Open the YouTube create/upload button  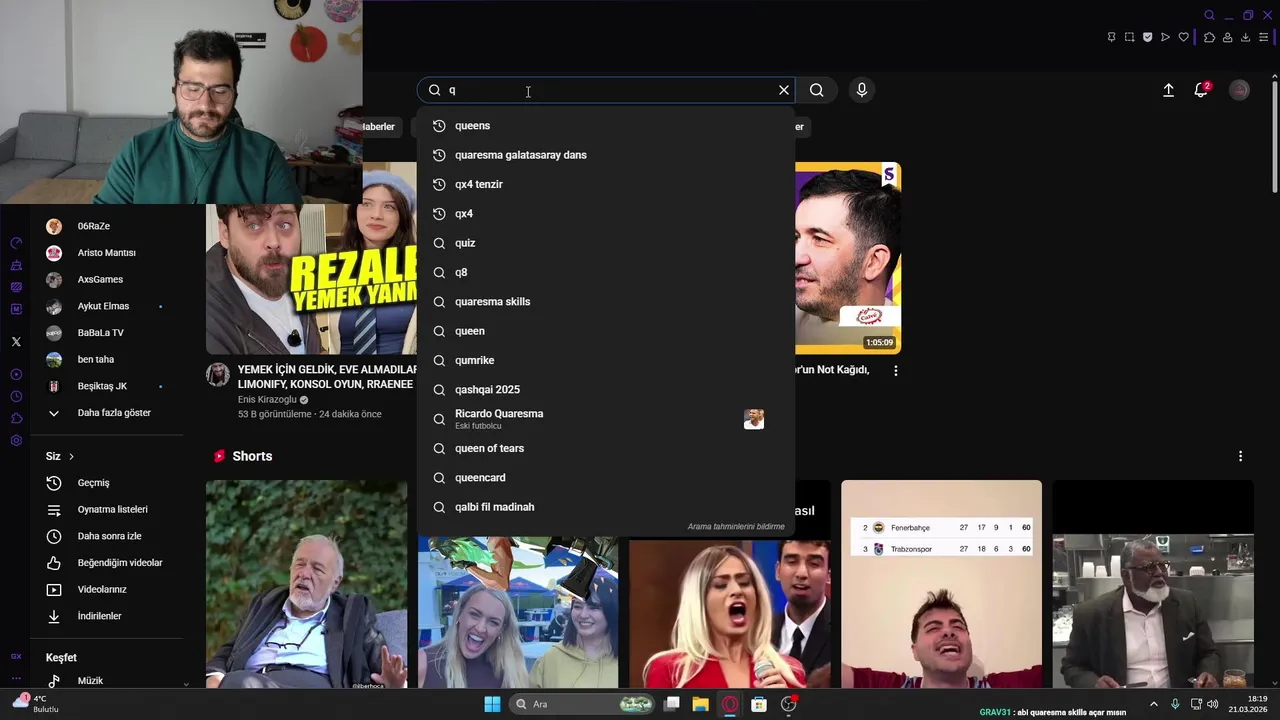[x=1168, y=90]
